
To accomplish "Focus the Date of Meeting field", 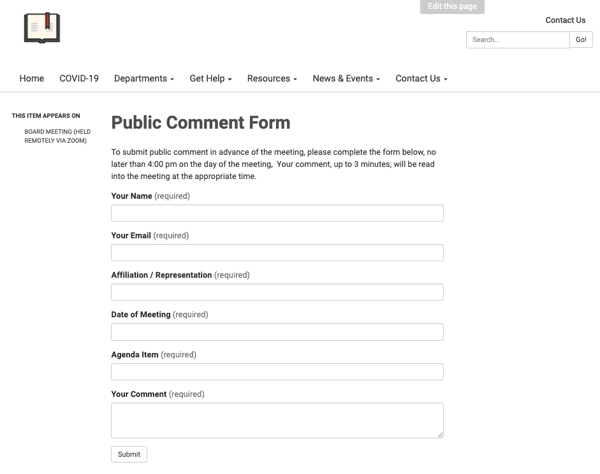I will click(277, 332).
